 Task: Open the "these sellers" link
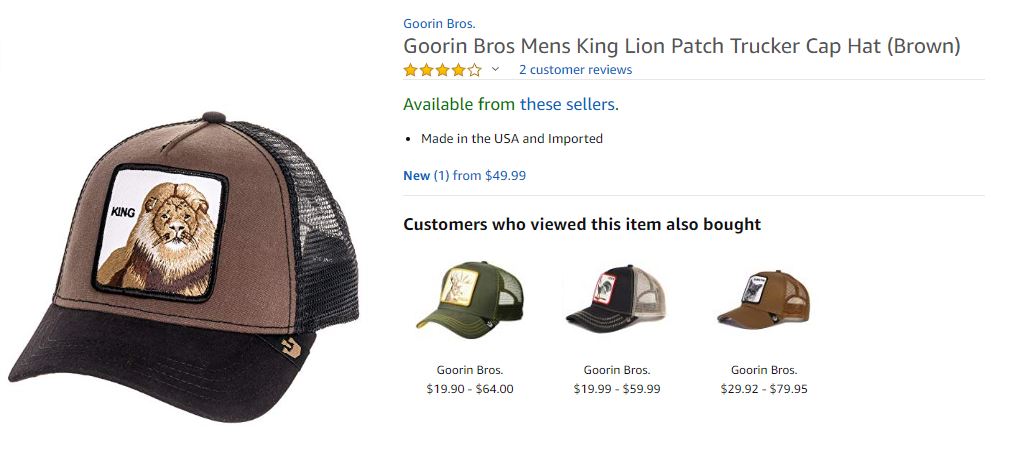pyautogui.click(x=568, y=104)
